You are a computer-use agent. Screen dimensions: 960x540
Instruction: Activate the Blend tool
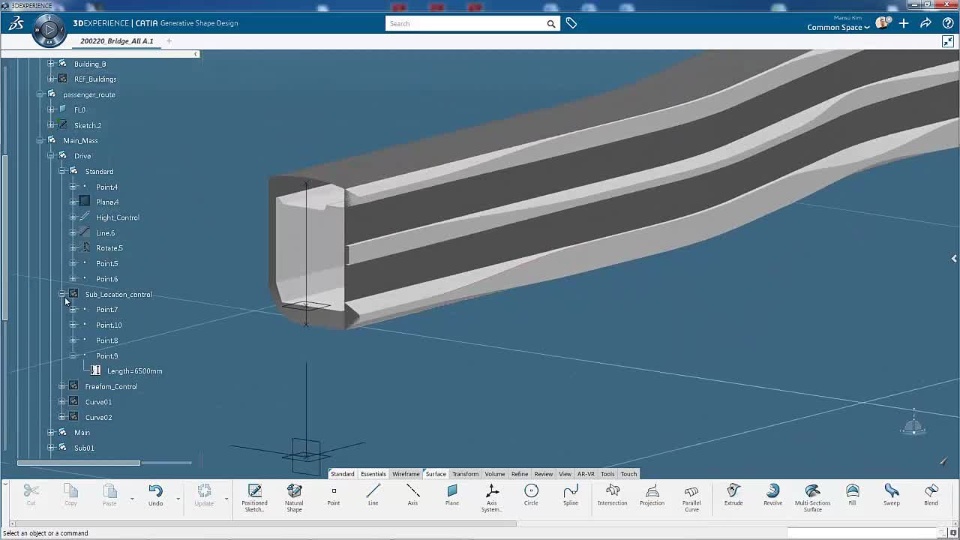[x=931, y=495]
